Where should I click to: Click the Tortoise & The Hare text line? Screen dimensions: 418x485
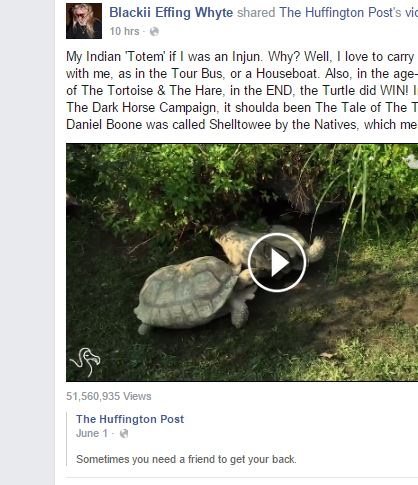coord(242,91)
